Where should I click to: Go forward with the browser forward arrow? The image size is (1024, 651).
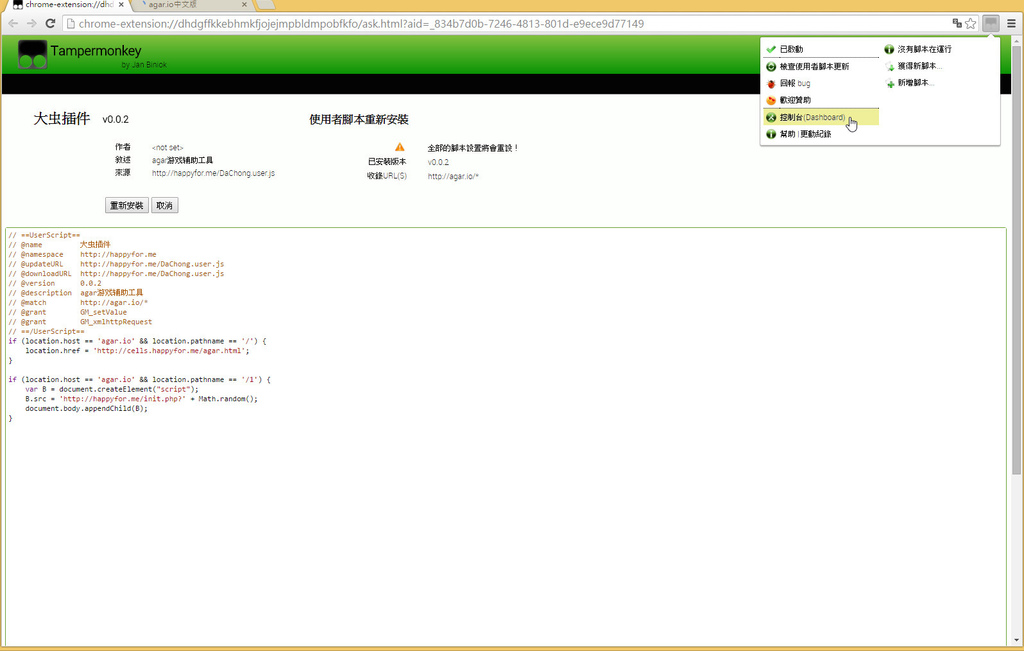click(x=31, y=24)
